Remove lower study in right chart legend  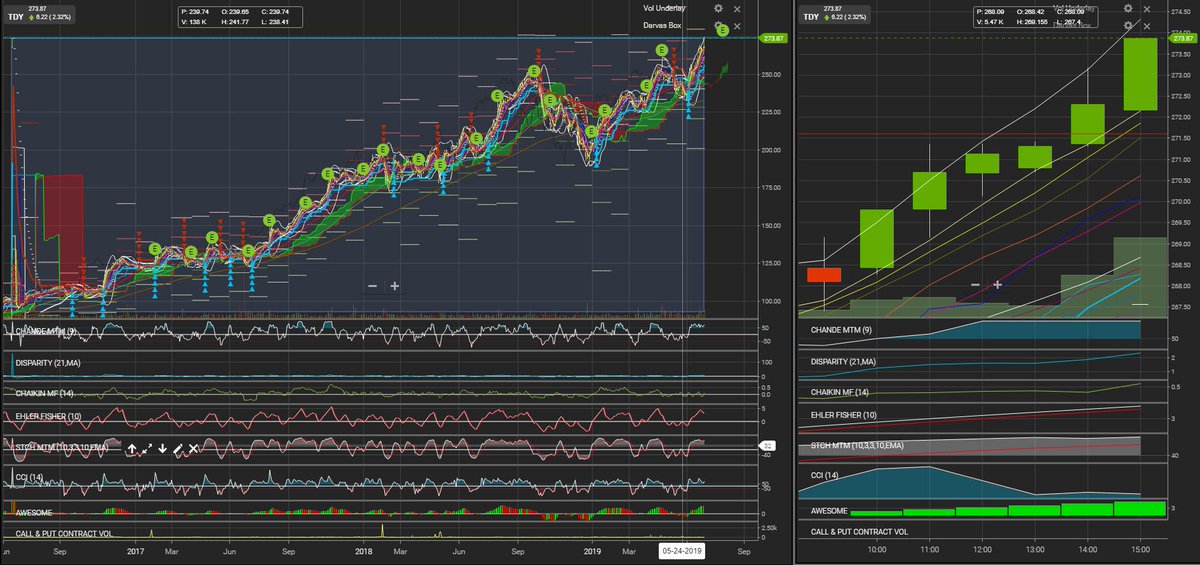(1147, 25)
